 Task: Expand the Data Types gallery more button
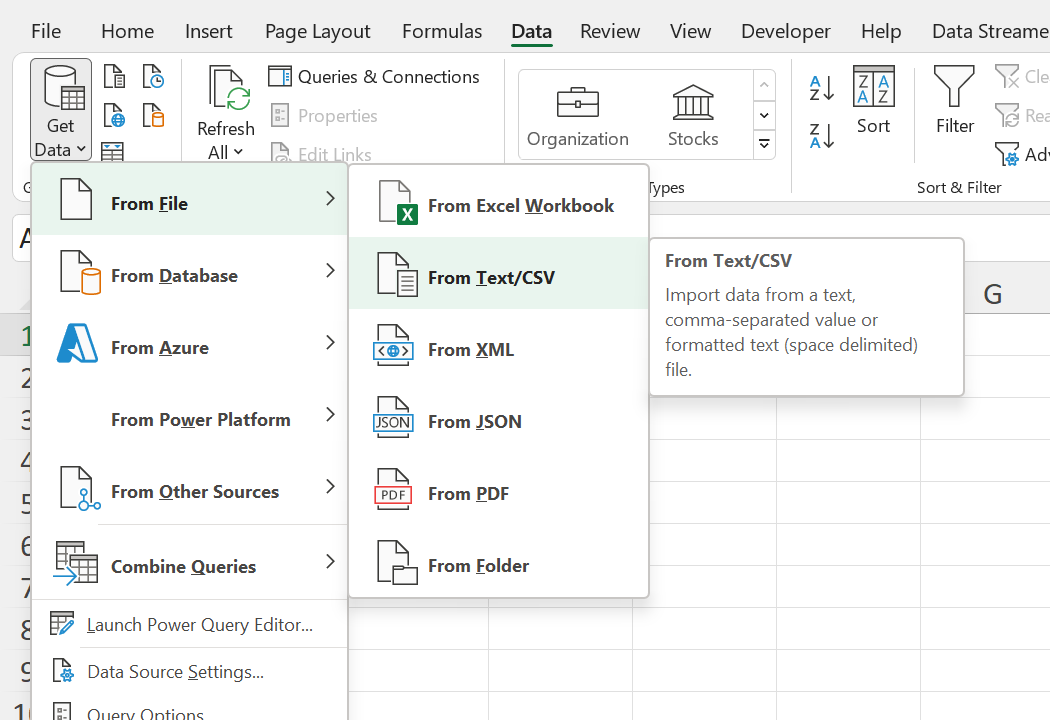764,144
